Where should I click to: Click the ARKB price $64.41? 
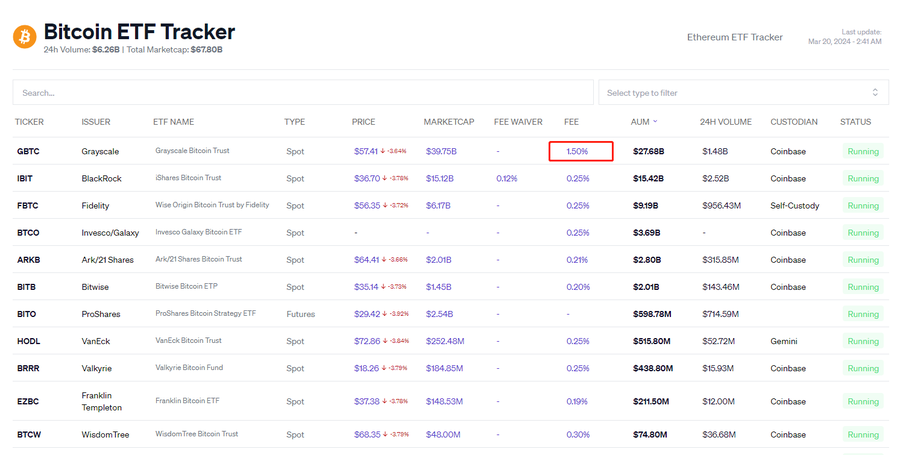click(x=366, y=260)
